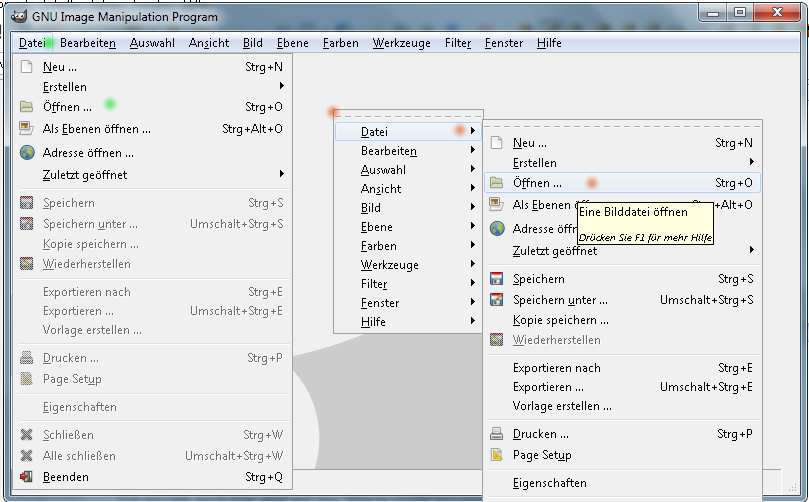Image resolution: width=809 pixels, height=502 pixels.
Task: Choose Exportieren ... (Umschalt+Strg+E) in menu-bar Datei menu
Action: click(154, 311)
